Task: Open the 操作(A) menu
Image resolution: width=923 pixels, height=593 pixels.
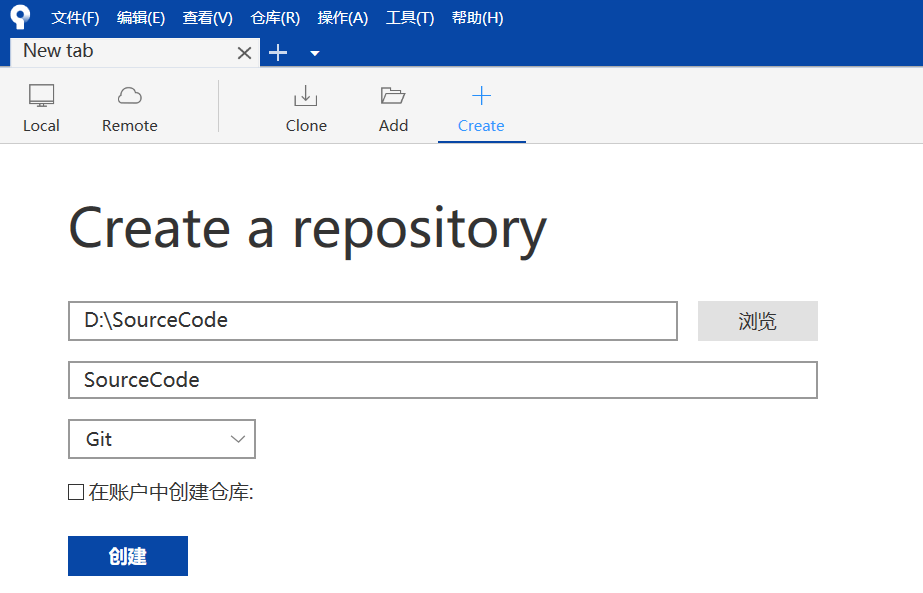Action: 342,17
